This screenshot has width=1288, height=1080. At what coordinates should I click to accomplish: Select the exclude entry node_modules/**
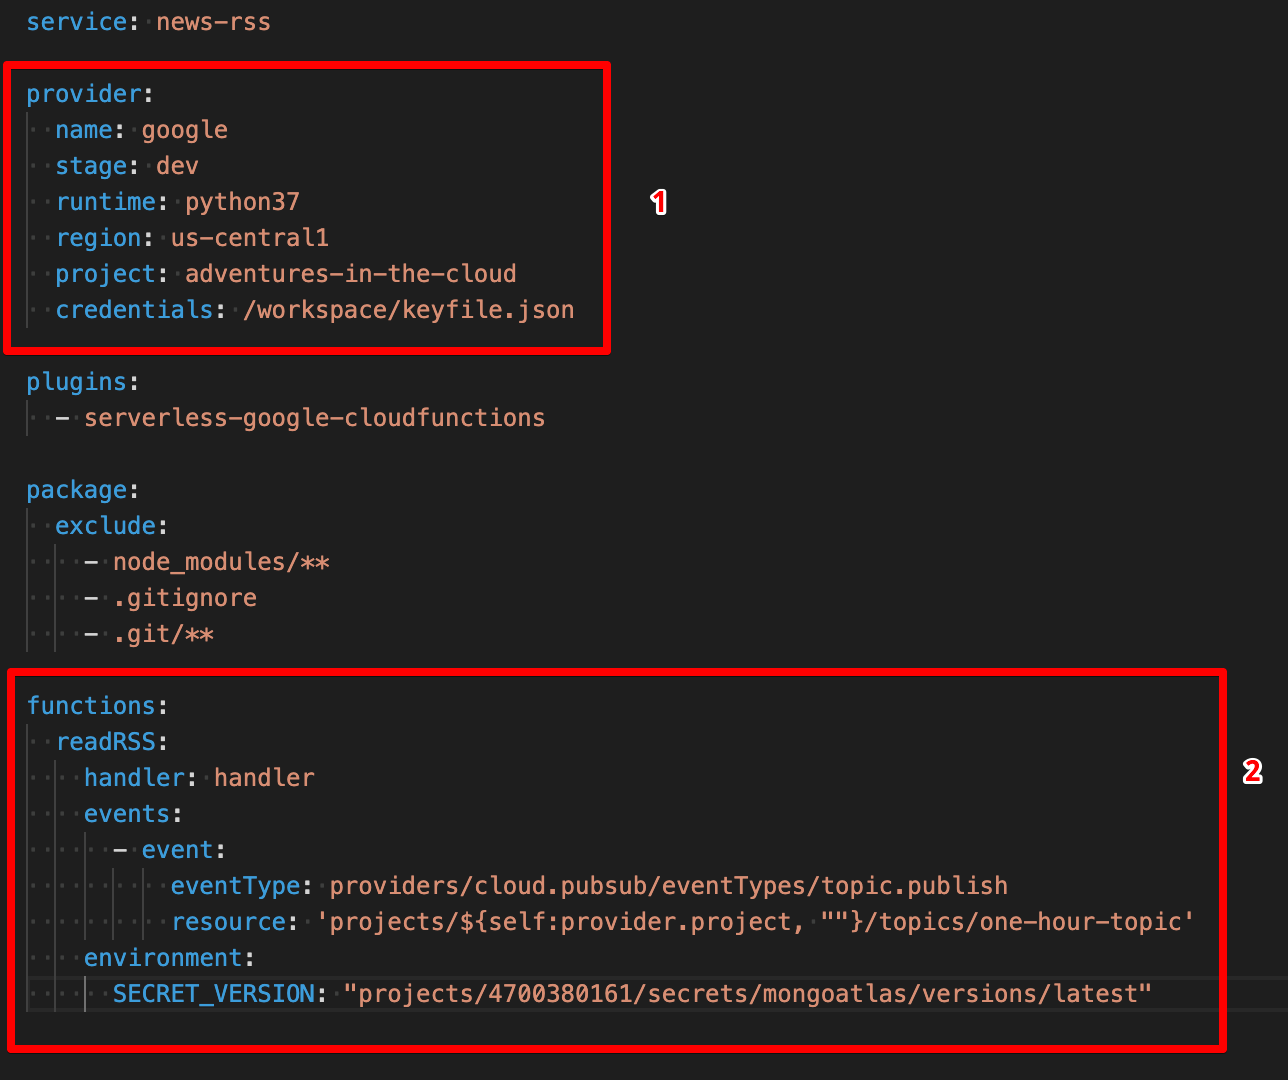tap(221, 562)
